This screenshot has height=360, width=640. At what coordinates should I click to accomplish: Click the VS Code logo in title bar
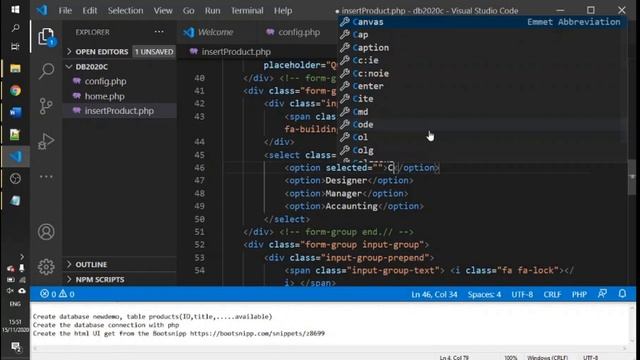(x=42, y=10)
